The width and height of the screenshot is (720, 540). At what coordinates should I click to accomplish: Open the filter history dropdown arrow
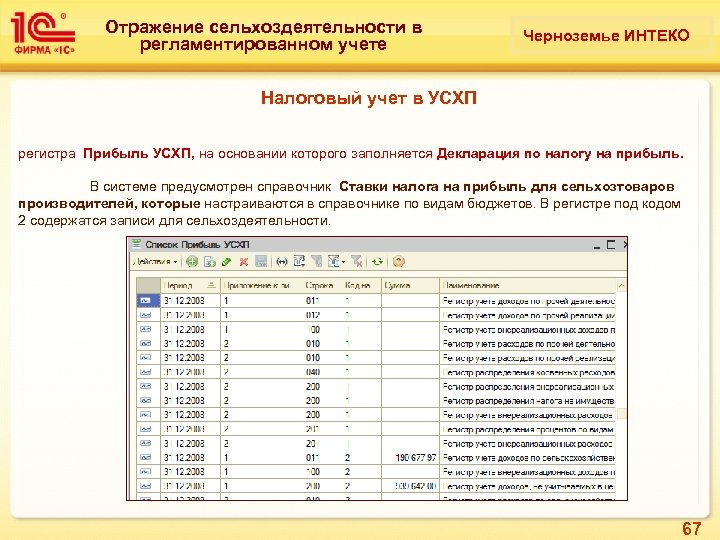(x=343, y=262)
